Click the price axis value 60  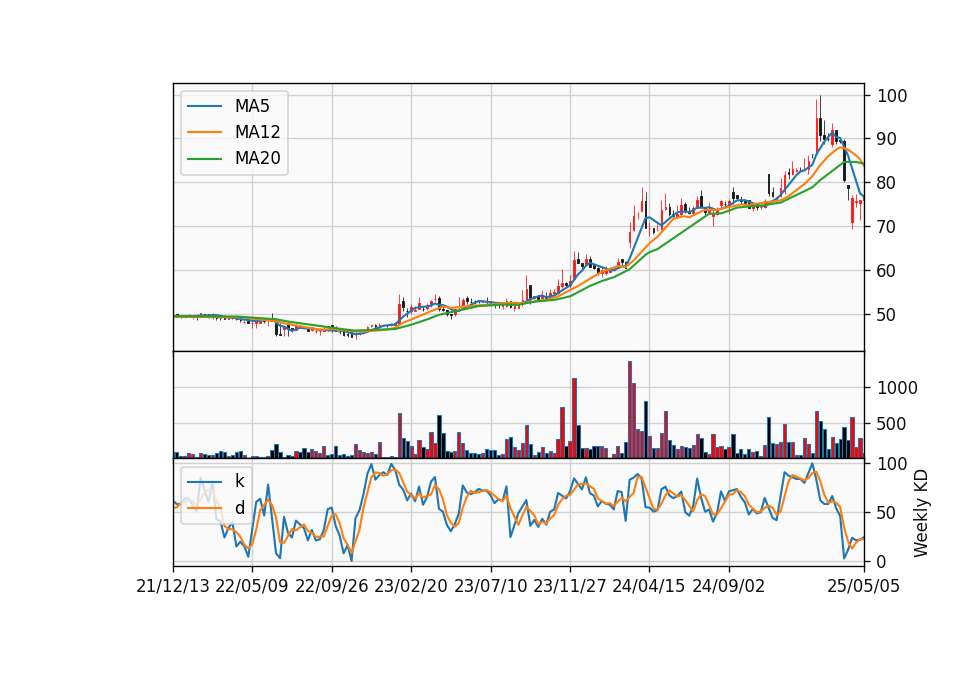[887, 271]
